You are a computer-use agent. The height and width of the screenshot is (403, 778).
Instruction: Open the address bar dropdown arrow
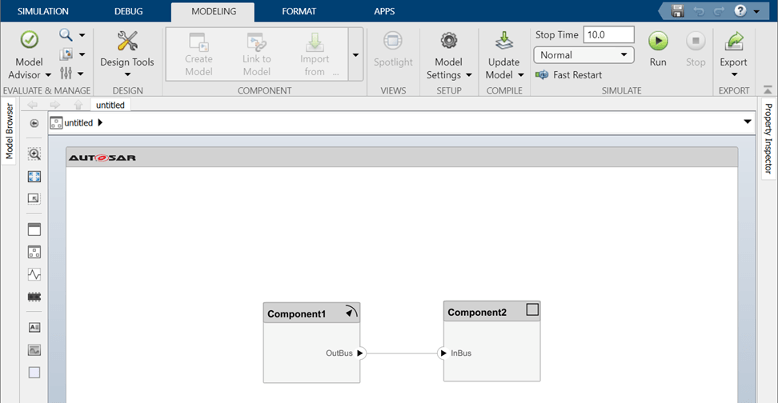(x=748, y=122)
